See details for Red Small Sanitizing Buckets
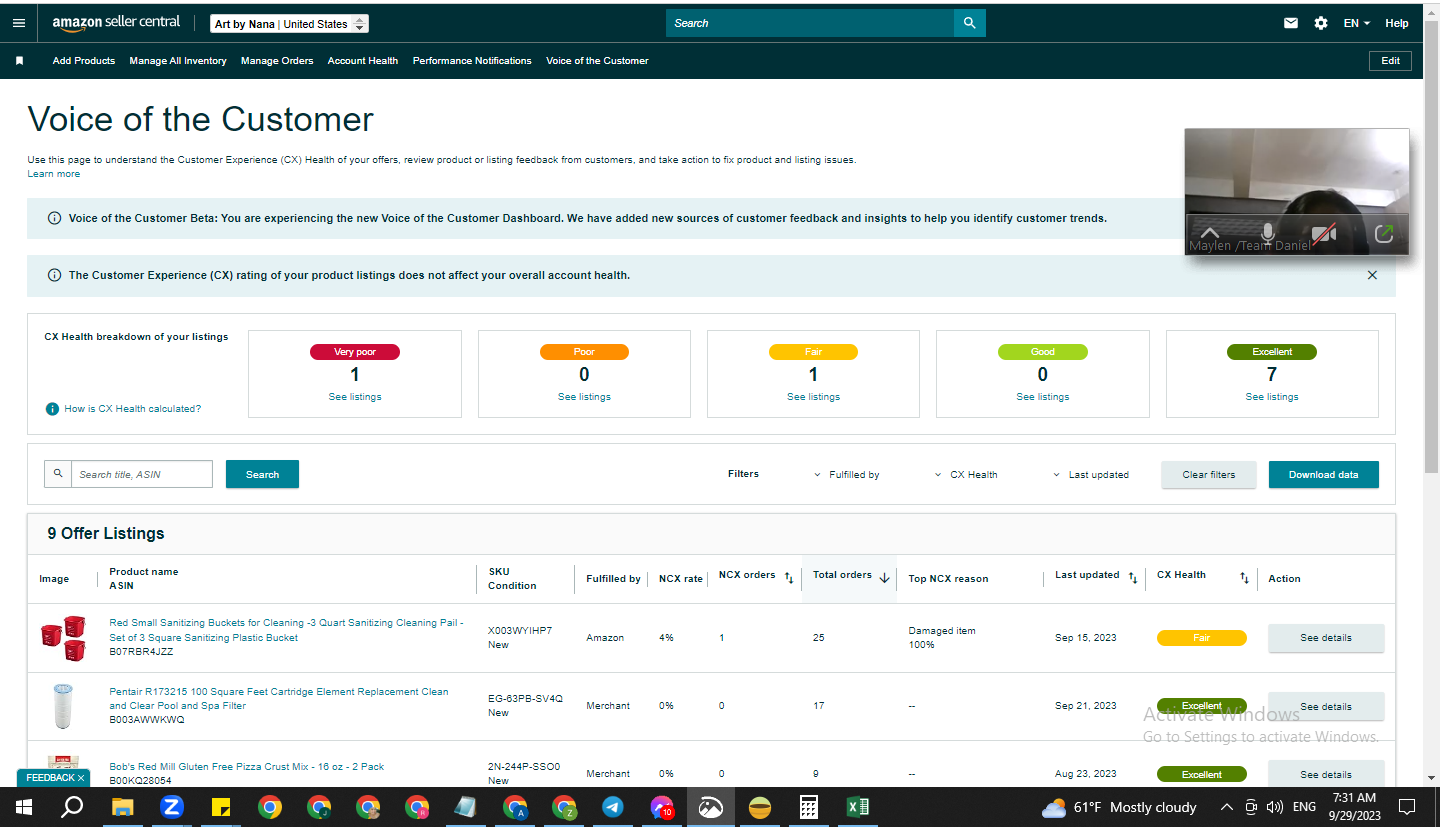Viewport: 1440px width, 827px height. [x=1326, y=638]
